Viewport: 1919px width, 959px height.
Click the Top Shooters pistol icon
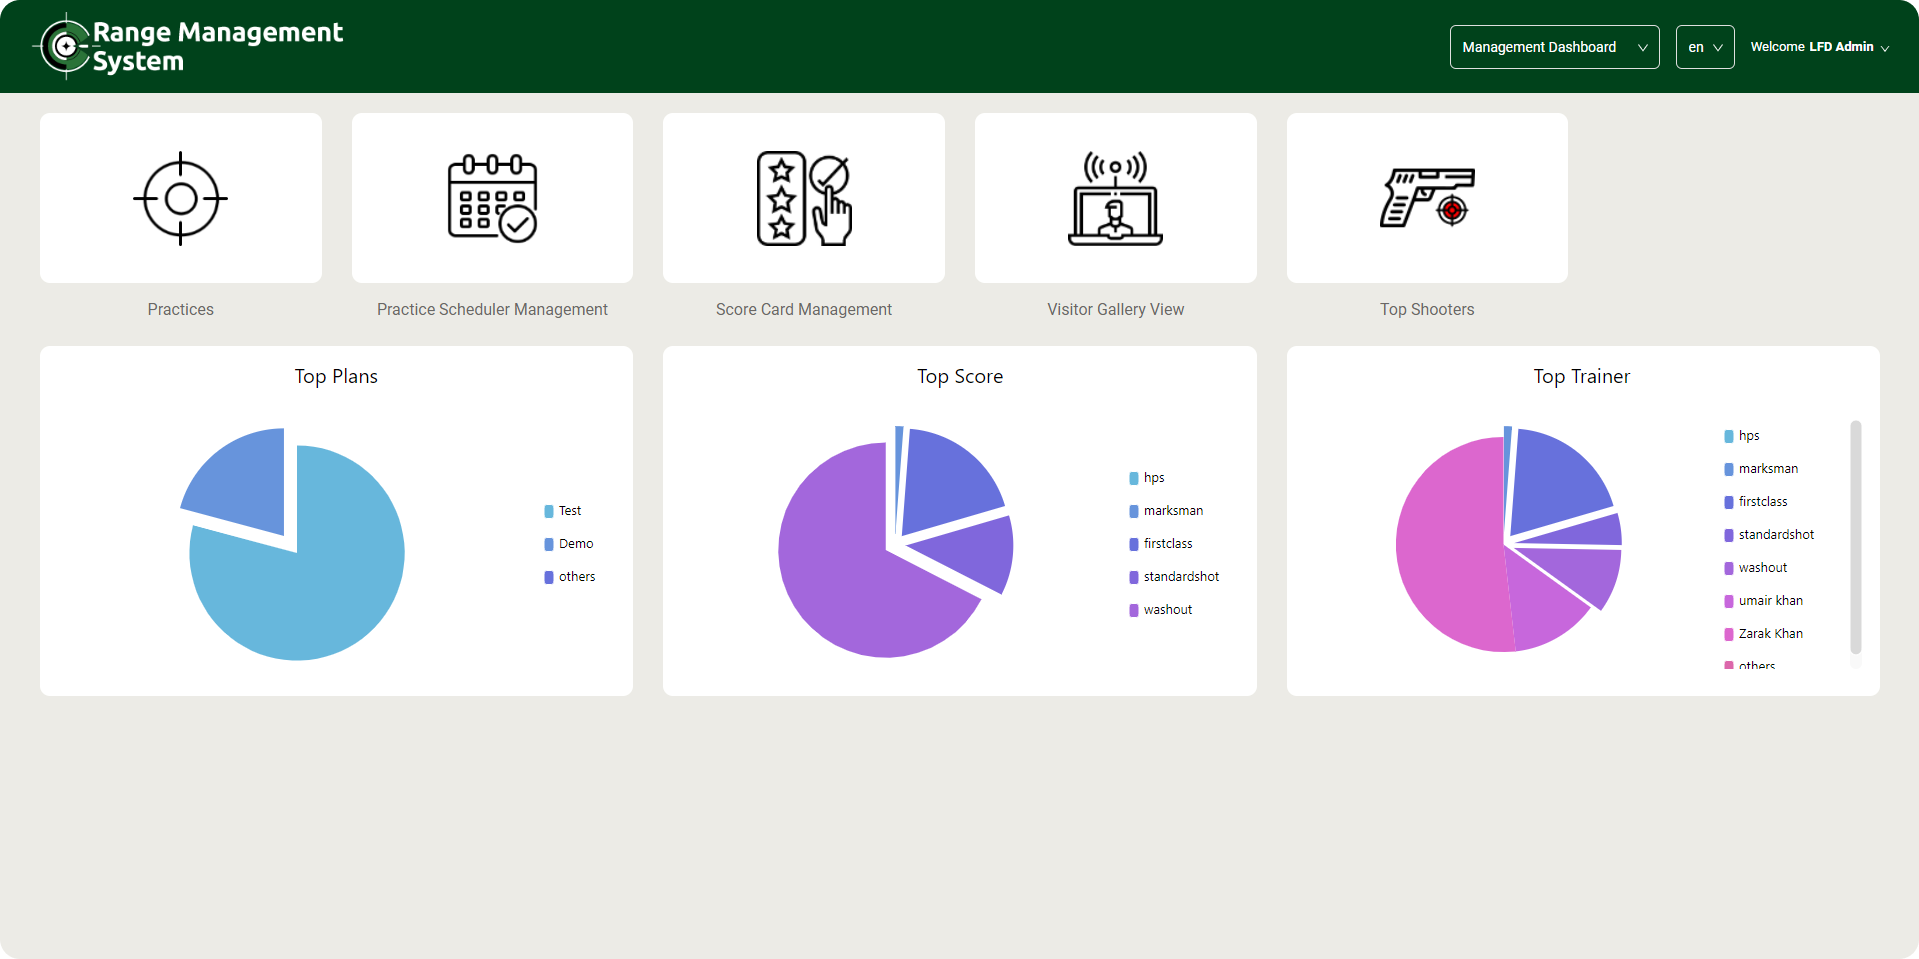pyautogui.click(x=1427, y=198)
